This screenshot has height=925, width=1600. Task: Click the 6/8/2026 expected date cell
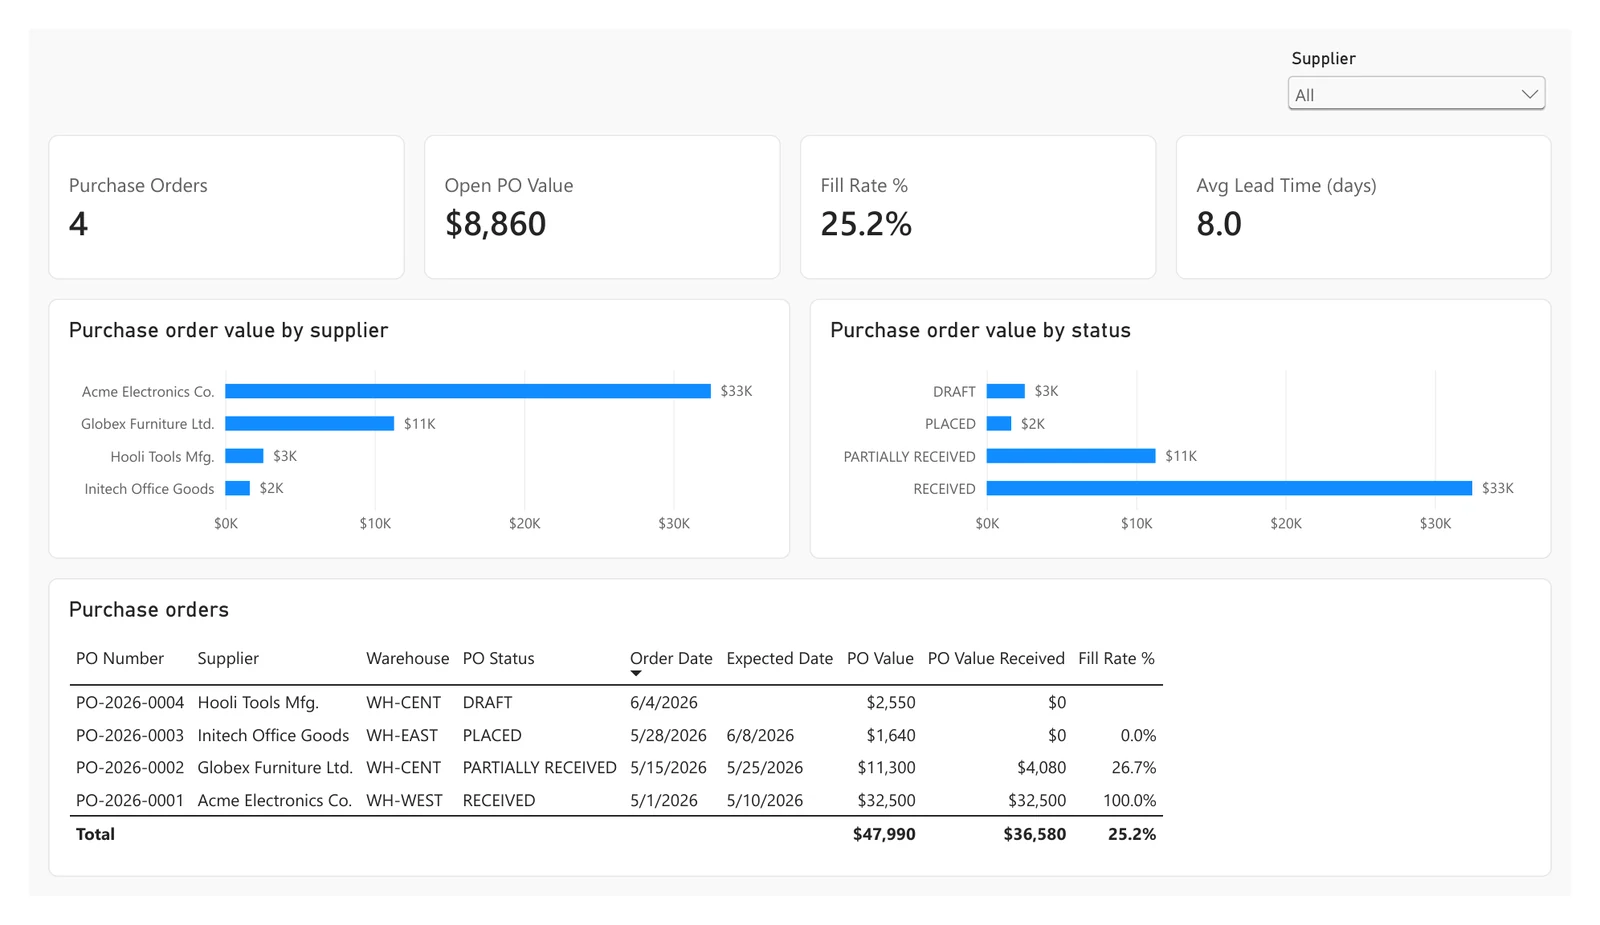pyautogui.click(x=760, y=735)
